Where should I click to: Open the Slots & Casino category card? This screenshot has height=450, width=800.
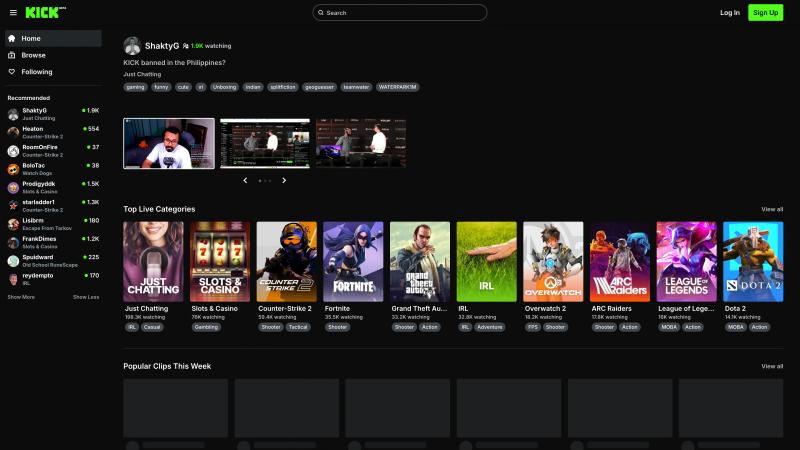pos(220,261)
